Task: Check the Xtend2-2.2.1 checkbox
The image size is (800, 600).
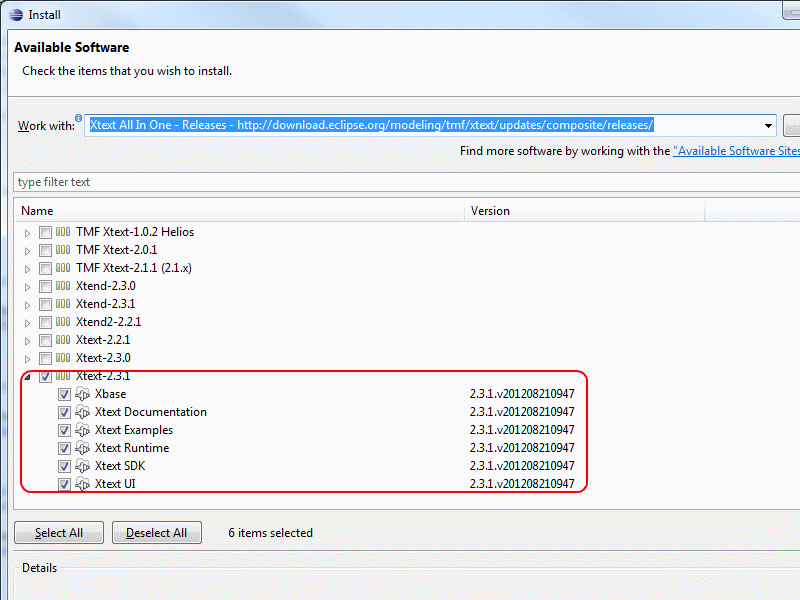Action: (x=45, y=322)
